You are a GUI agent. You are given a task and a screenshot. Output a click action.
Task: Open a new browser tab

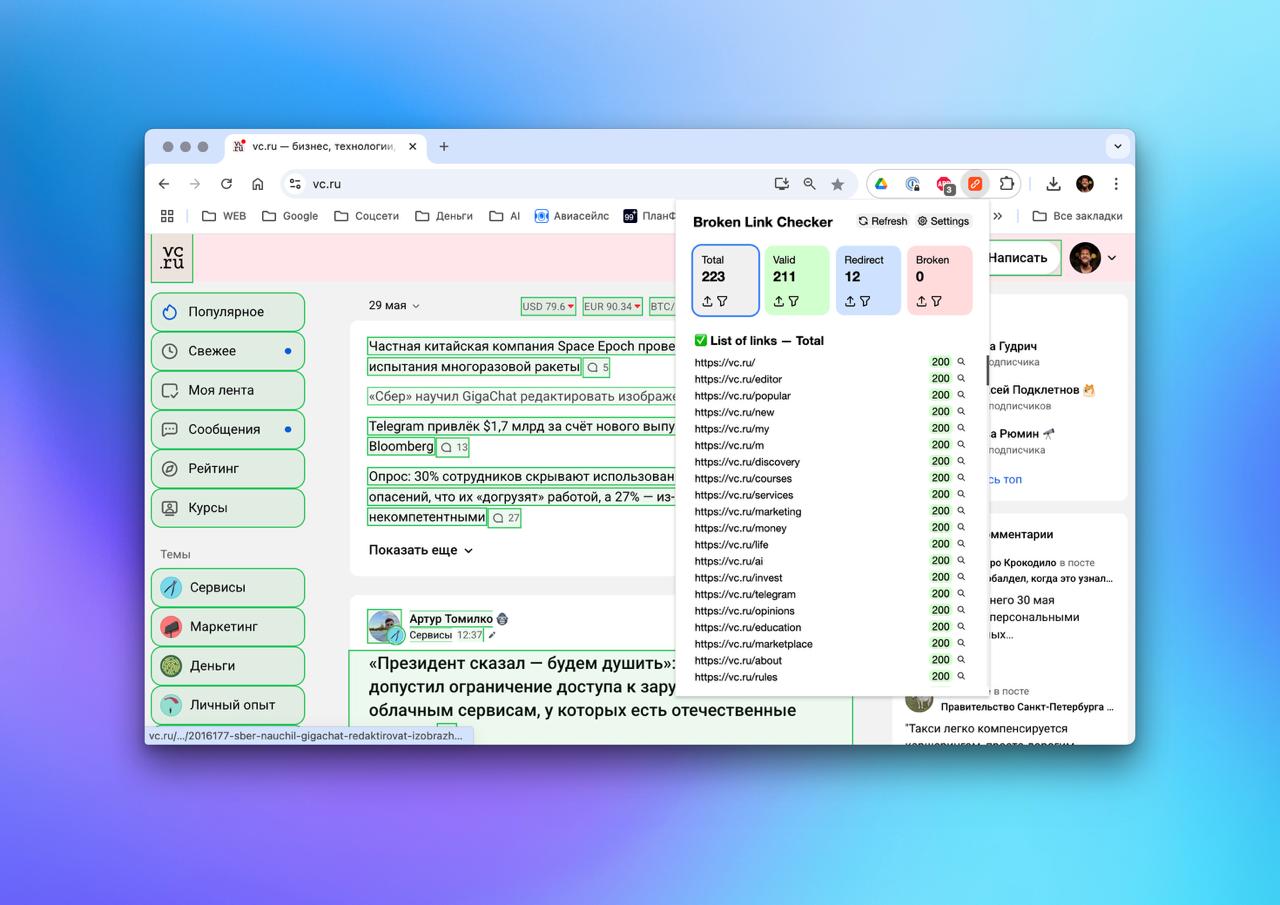point(444,146)
